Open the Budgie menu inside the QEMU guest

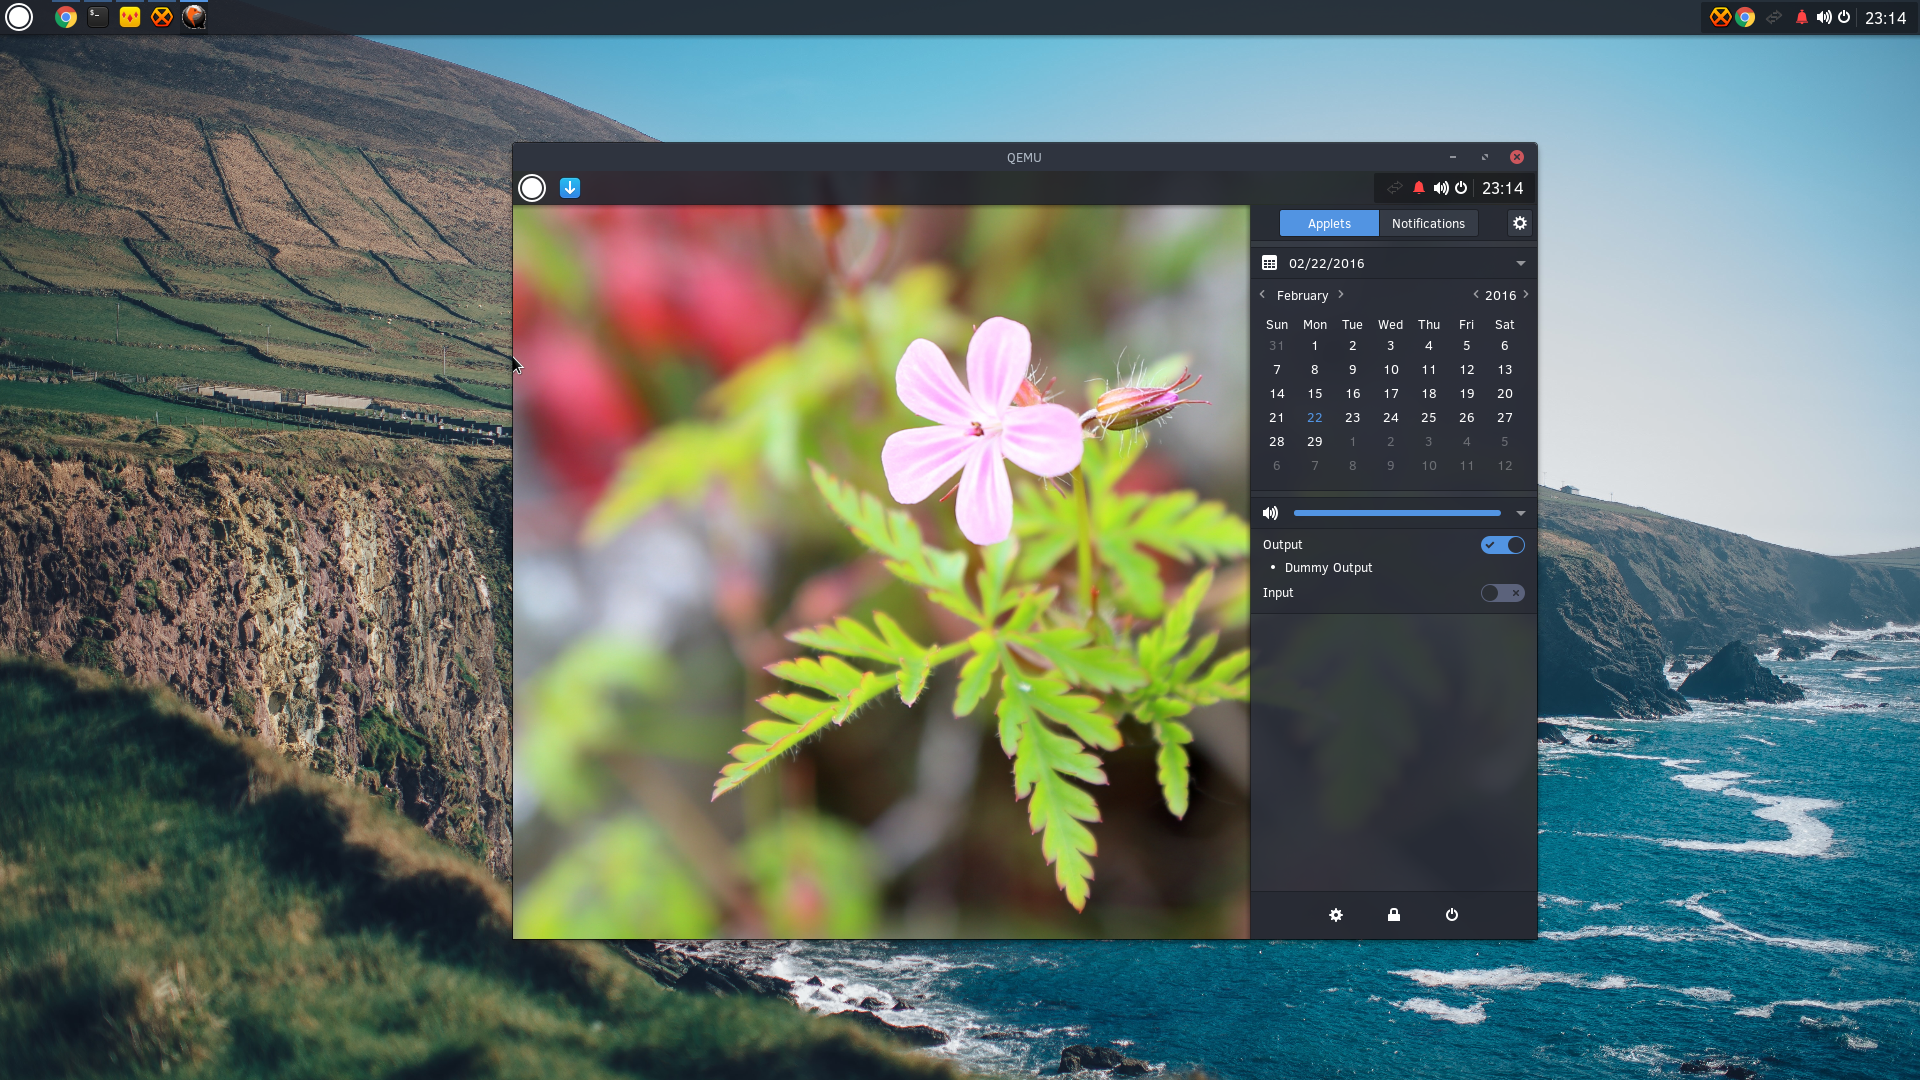pyautogui.click(x=532, y=188)
